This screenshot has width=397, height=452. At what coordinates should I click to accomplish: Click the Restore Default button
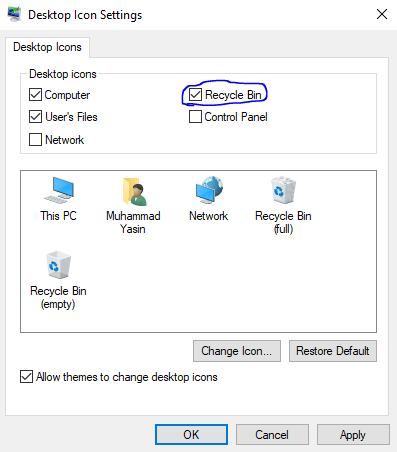[333, 351]
